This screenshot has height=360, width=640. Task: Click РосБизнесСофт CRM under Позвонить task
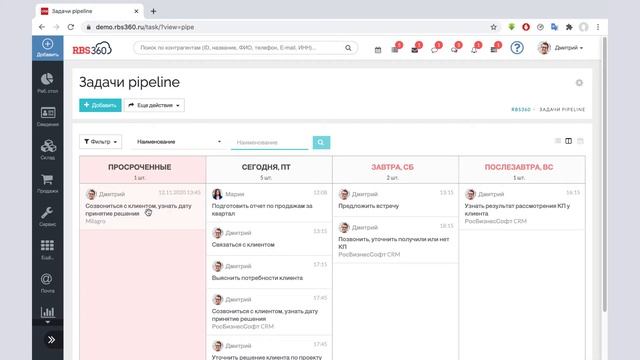click(369, 254)
